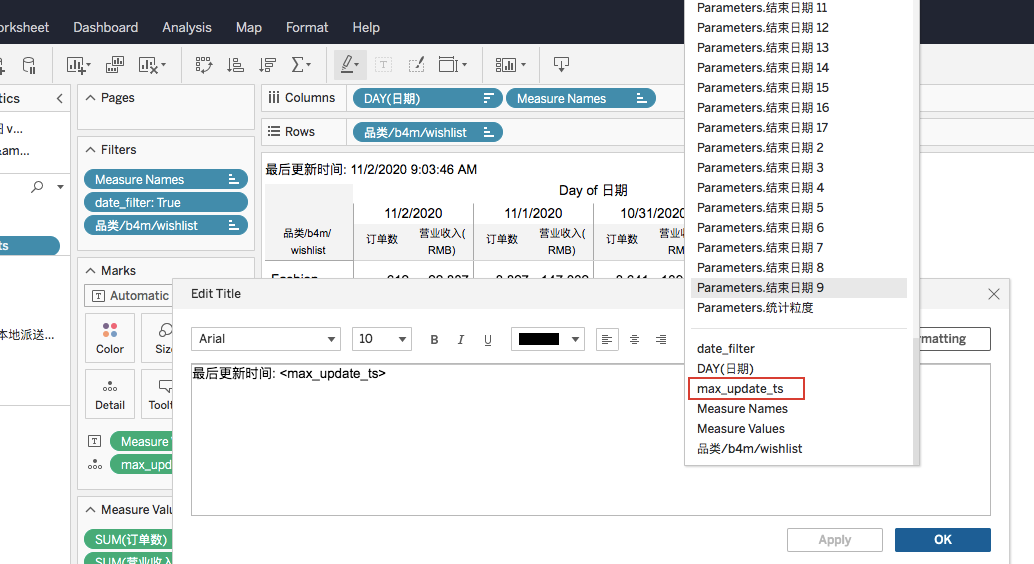The image size is (1034, 564).
Task: Click the black text color swatch
Action: 539,339
